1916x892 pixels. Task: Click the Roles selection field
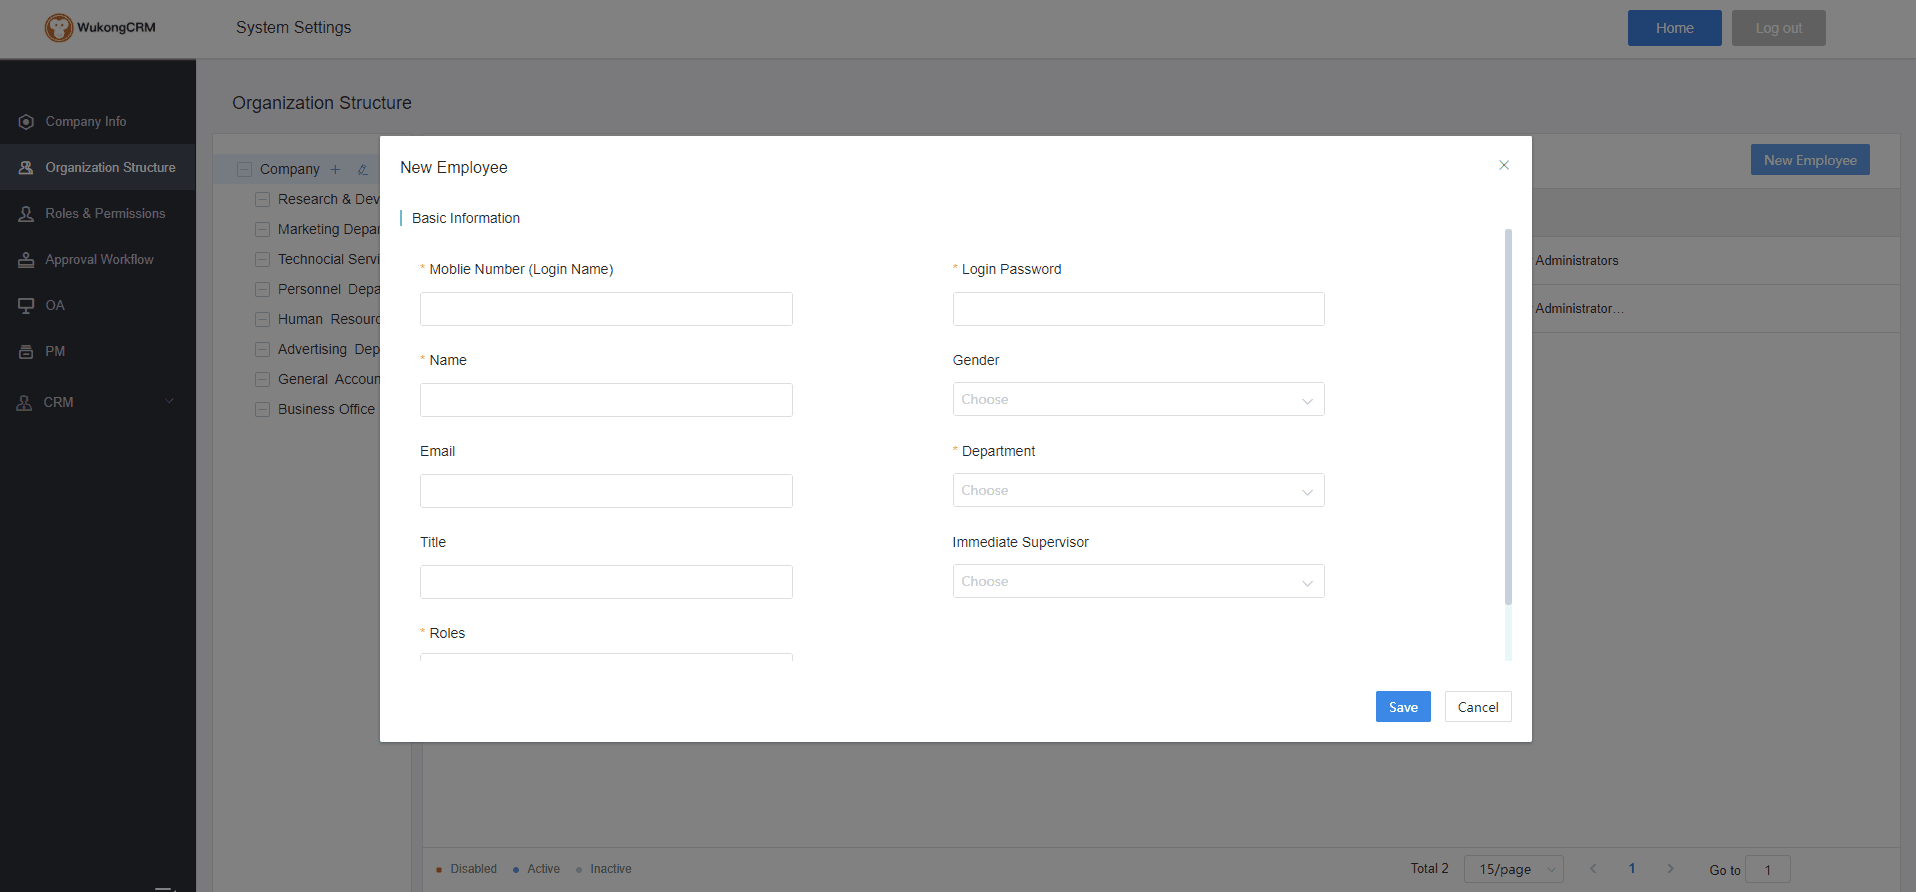(x=606, y=657)
